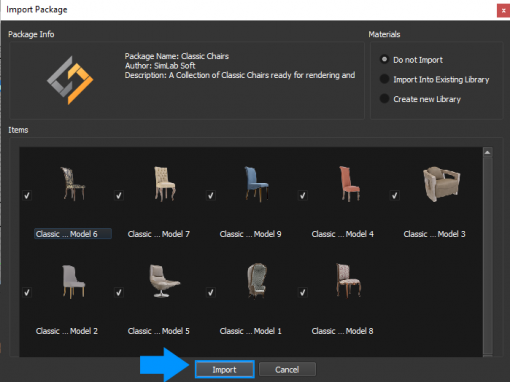Screen dimensions: 510x382
Task: Uncheck the Classic Model 7 checkbox
Action: tap(119, 195)
